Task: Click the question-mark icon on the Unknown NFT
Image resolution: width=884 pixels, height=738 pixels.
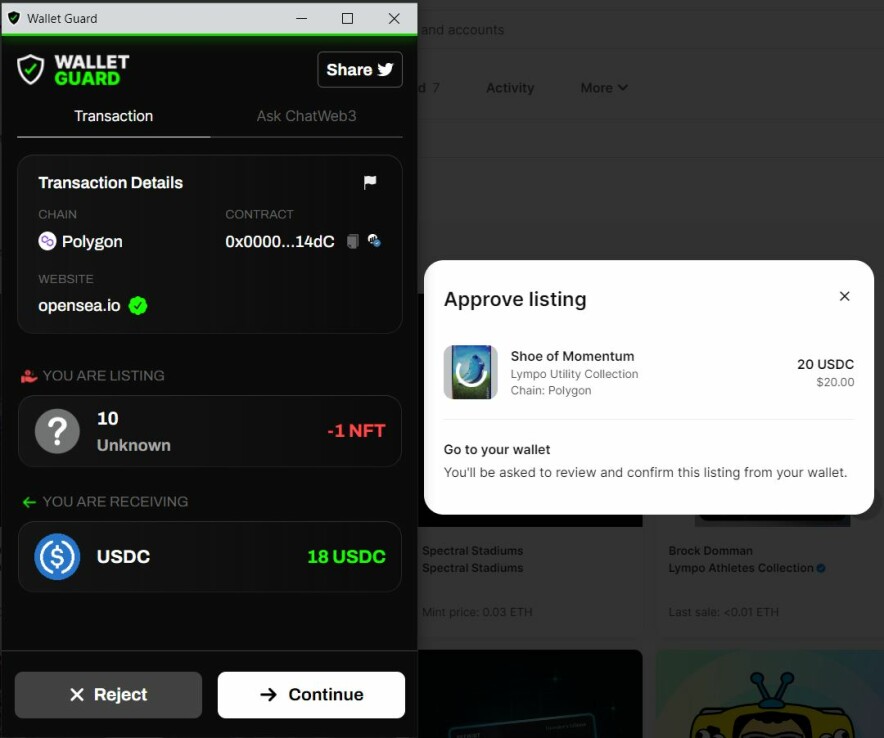Action: pyautogui.click(x=57, y=431)
